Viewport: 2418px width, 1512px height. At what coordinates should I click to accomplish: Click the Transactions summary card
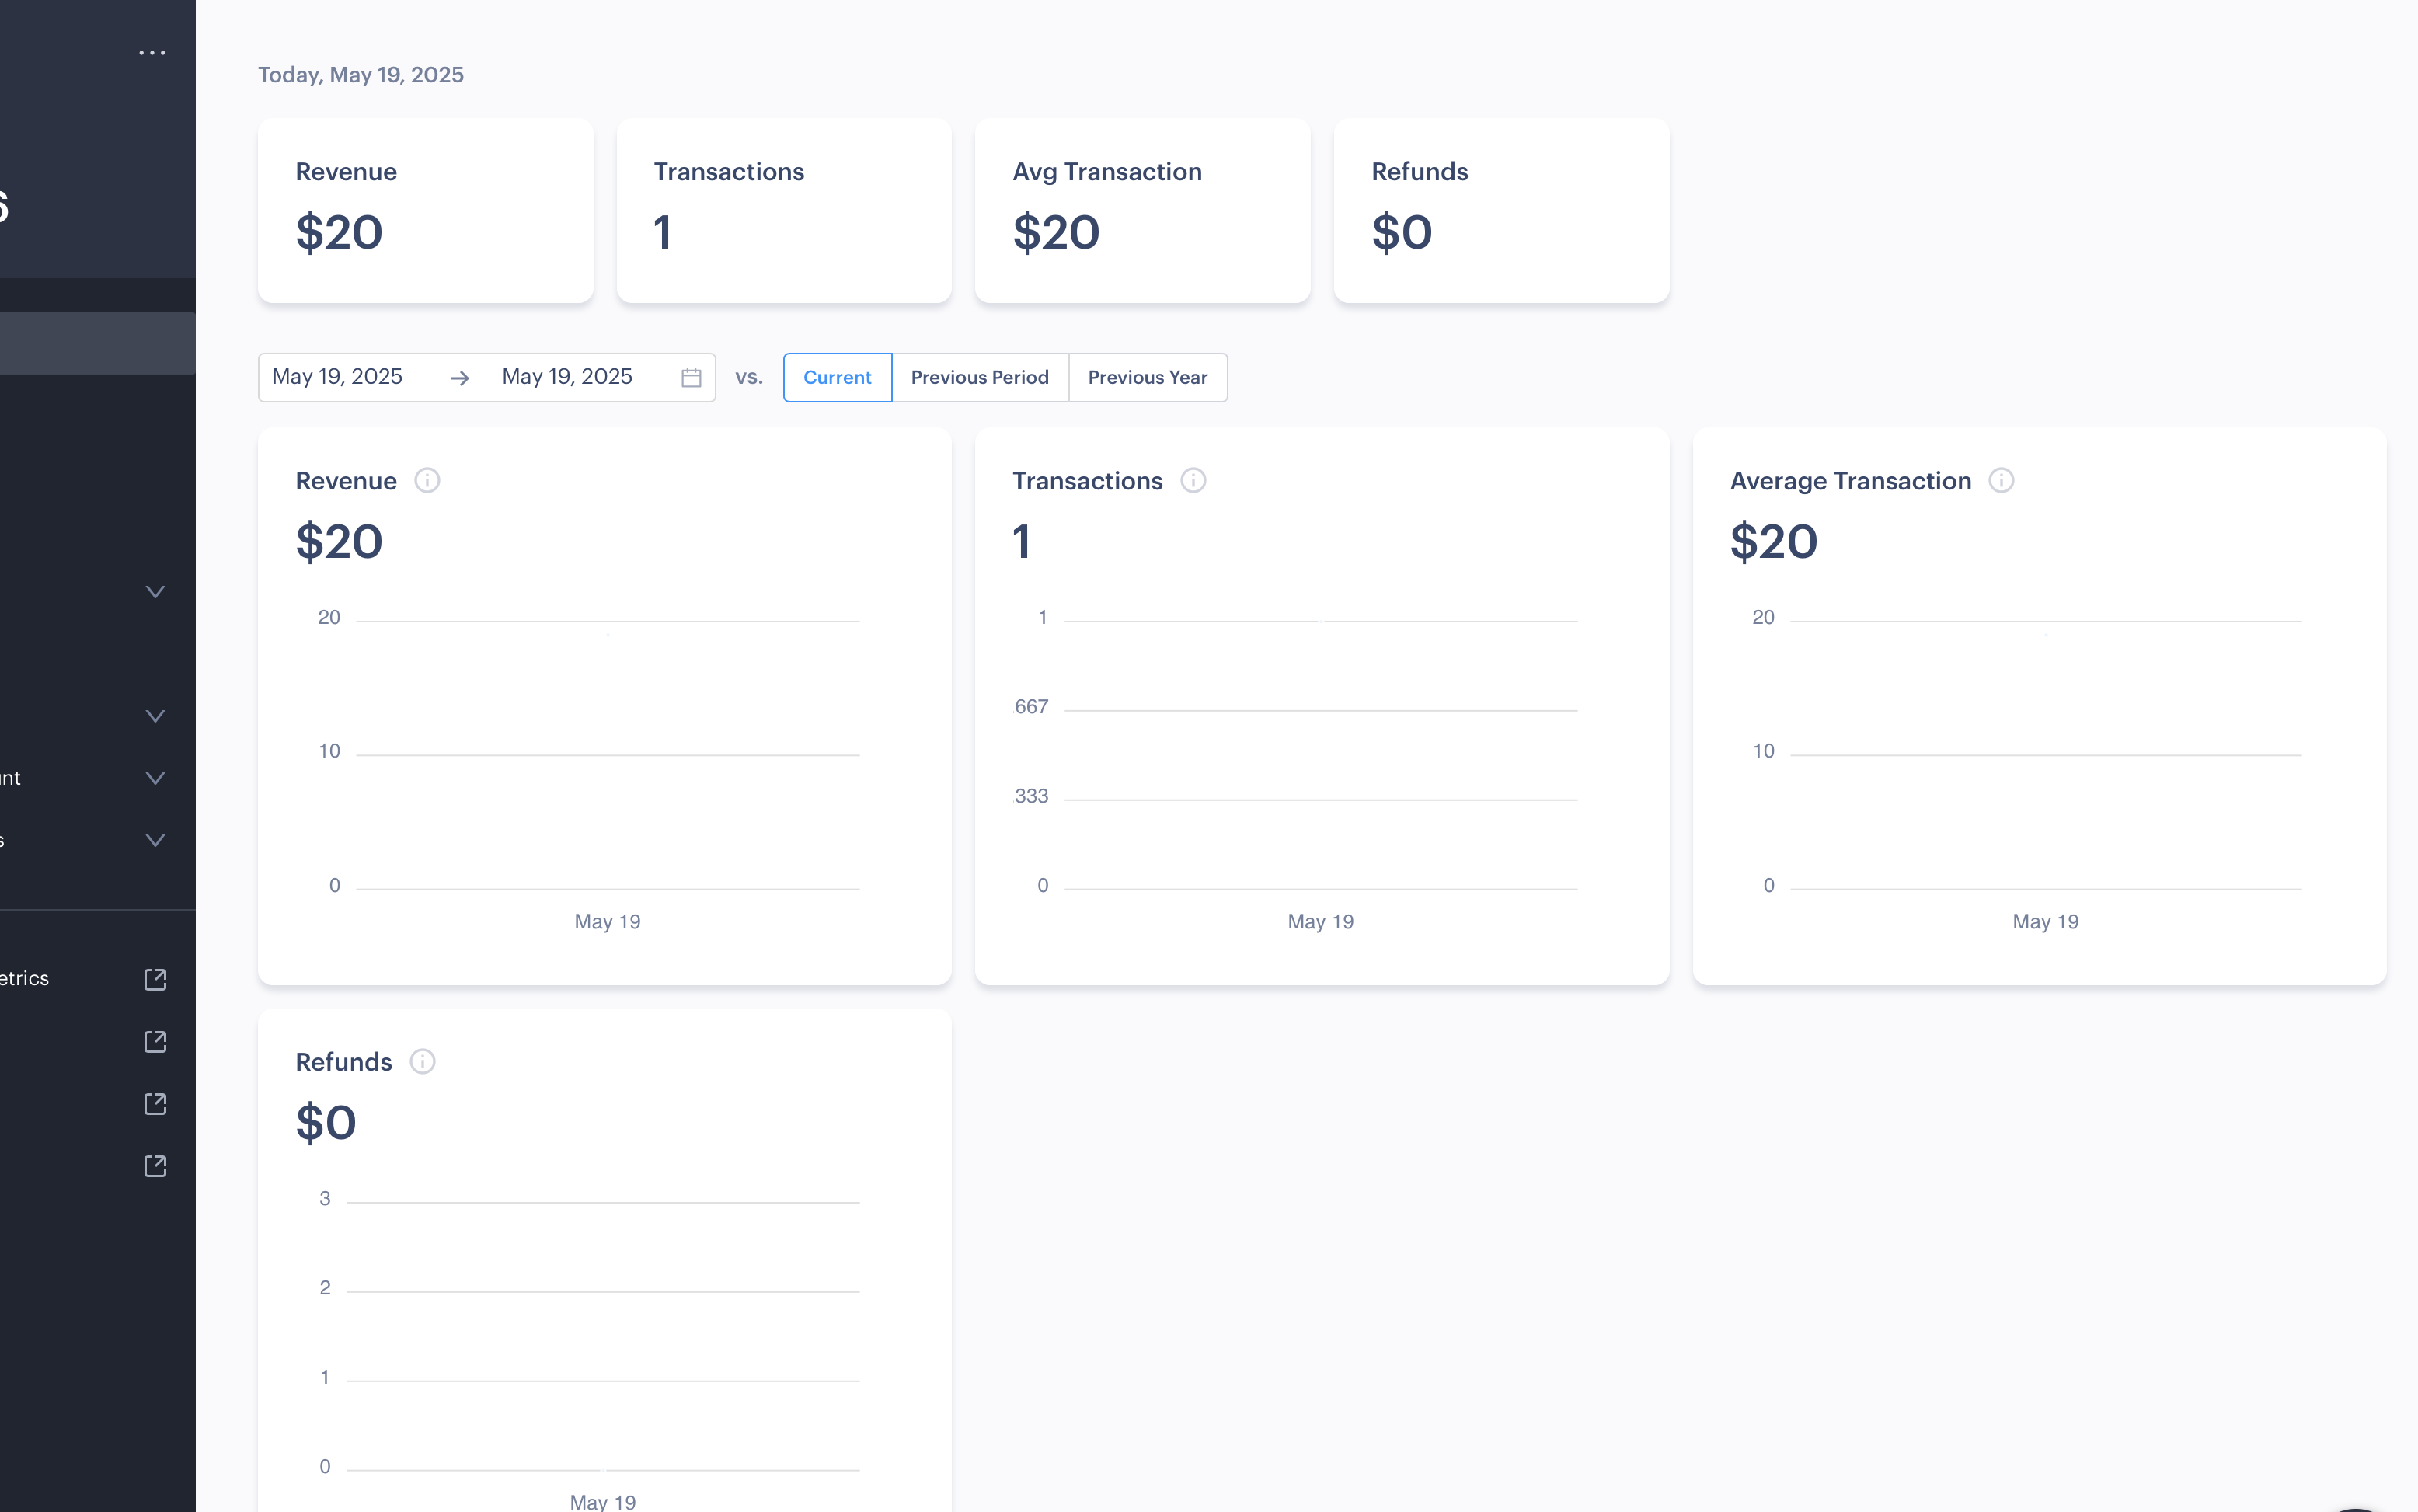784,211
